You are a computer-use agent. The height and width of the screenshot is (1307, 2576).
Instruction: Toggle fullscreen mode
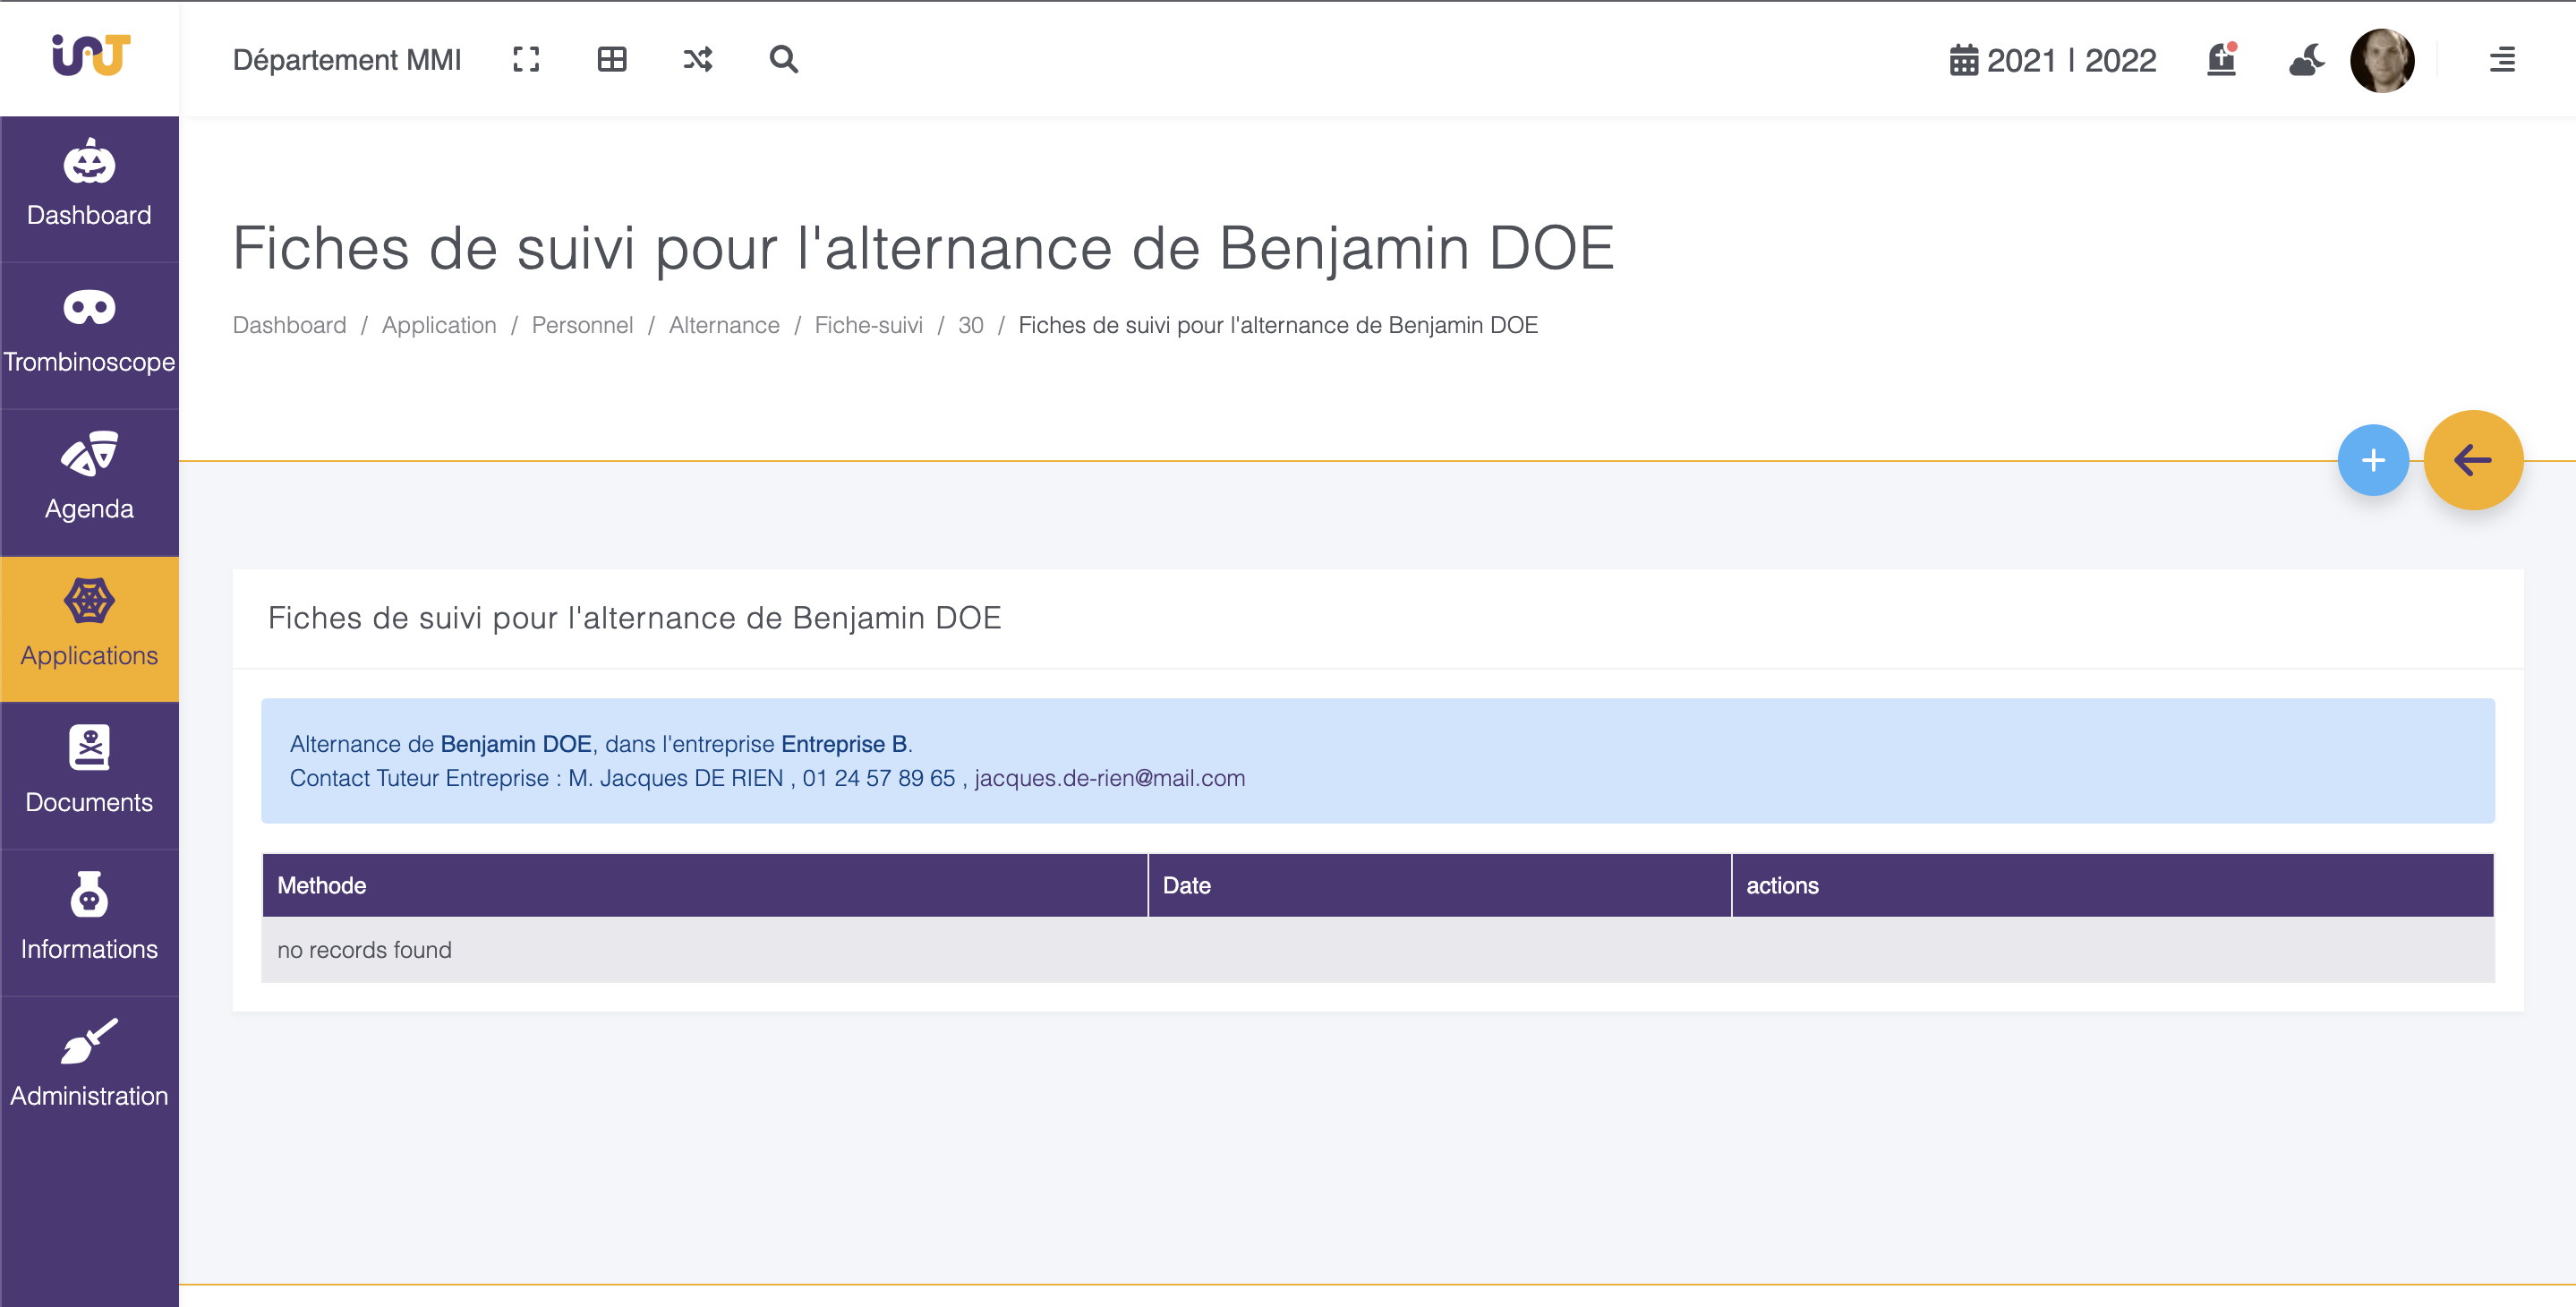526,59
